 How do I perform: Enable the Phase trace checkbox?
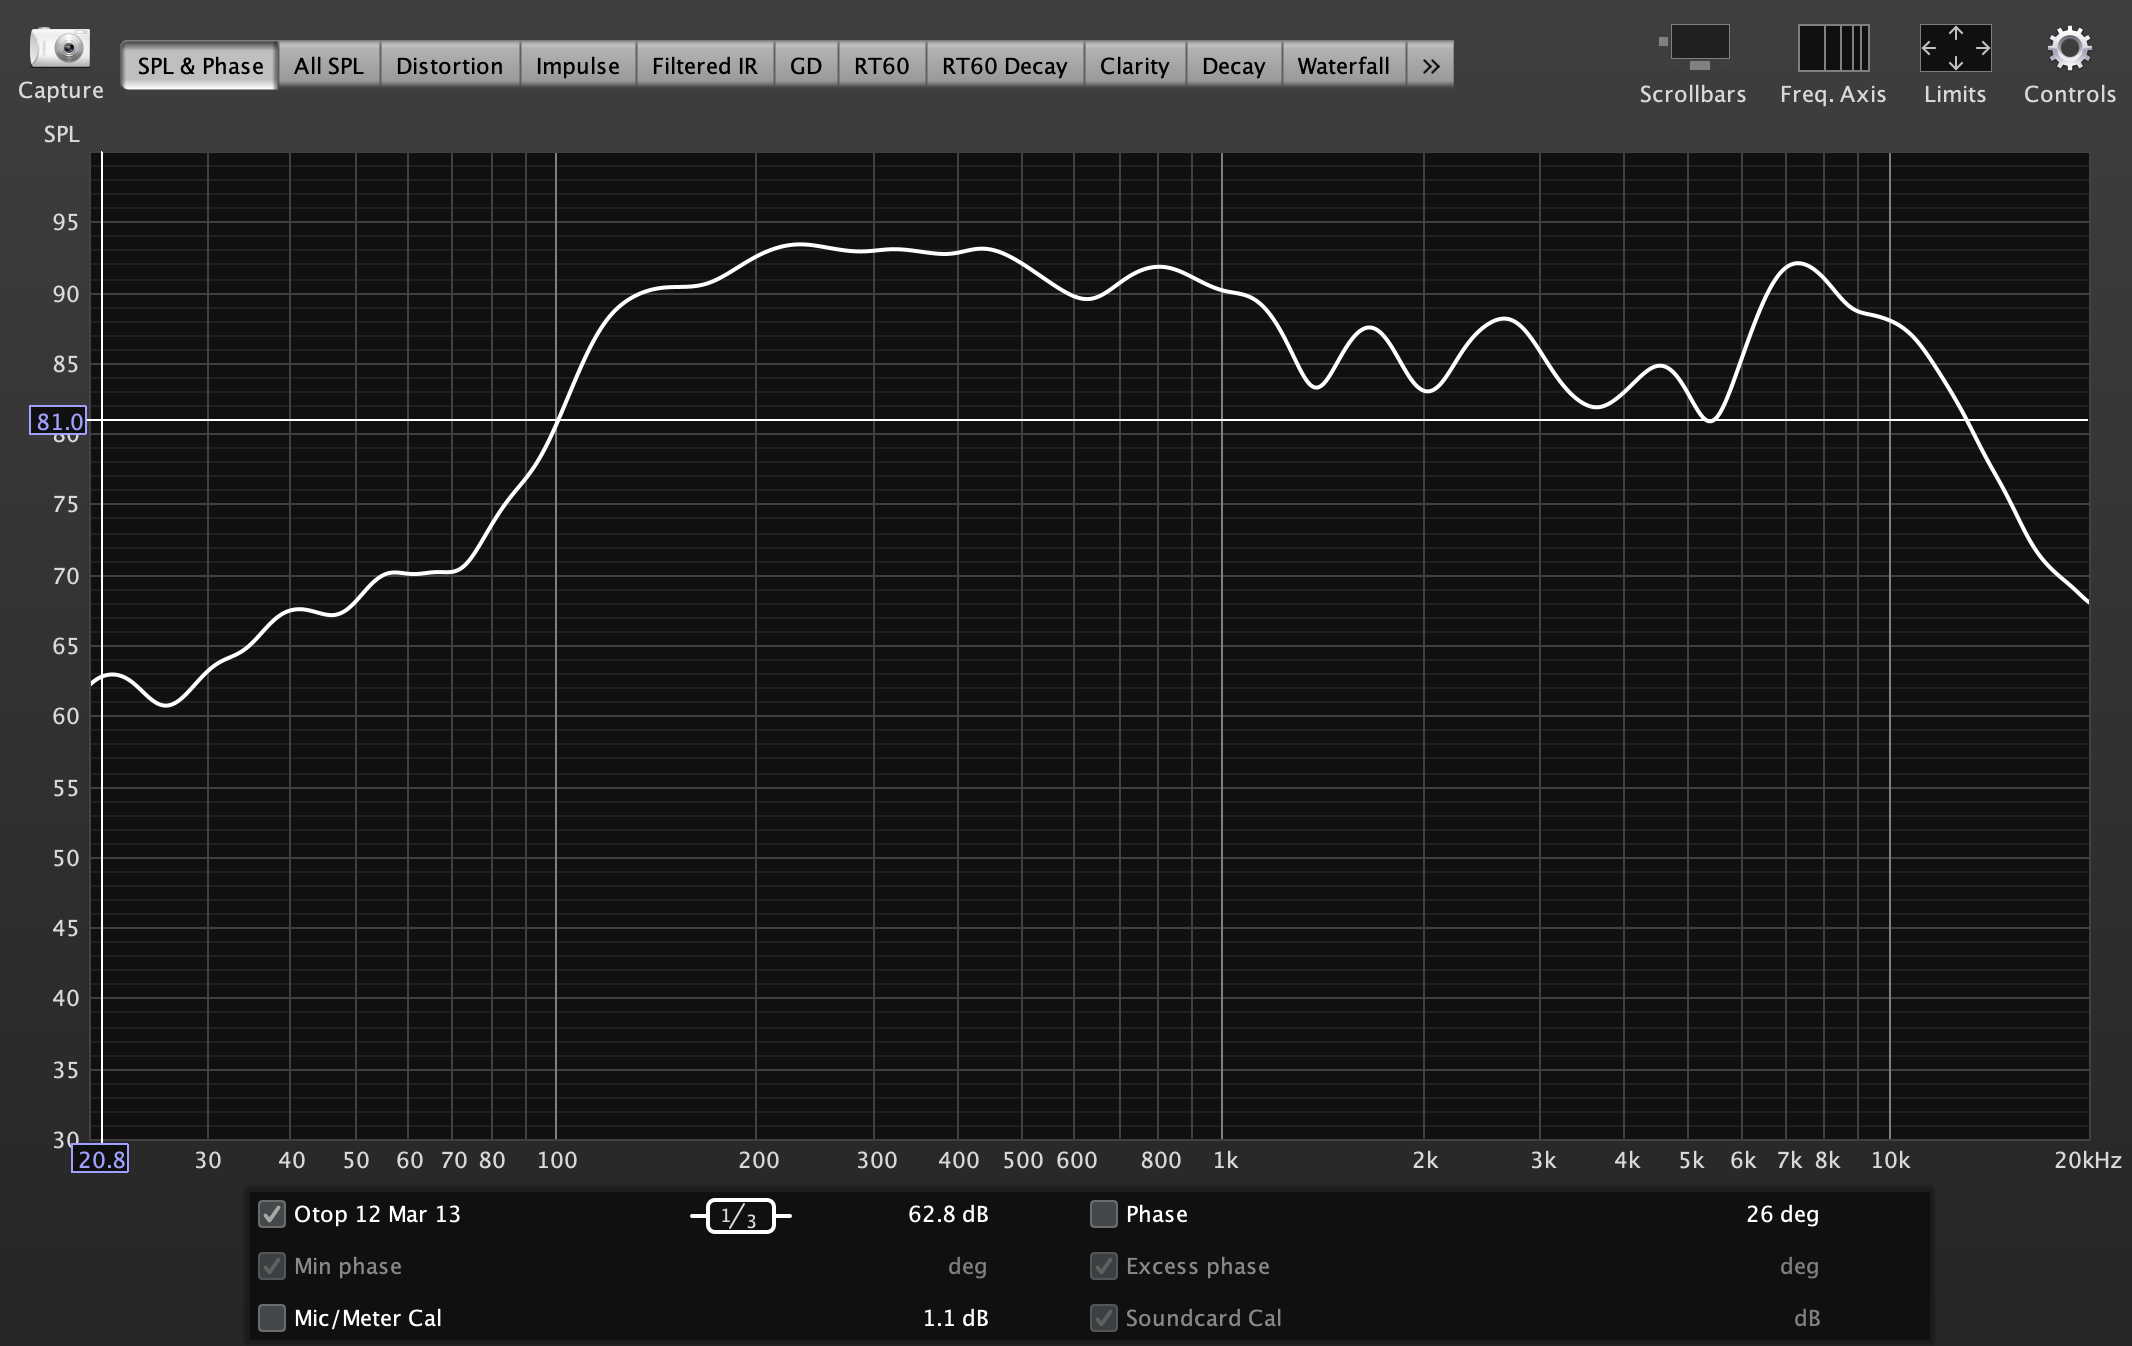point(1103,1214)
